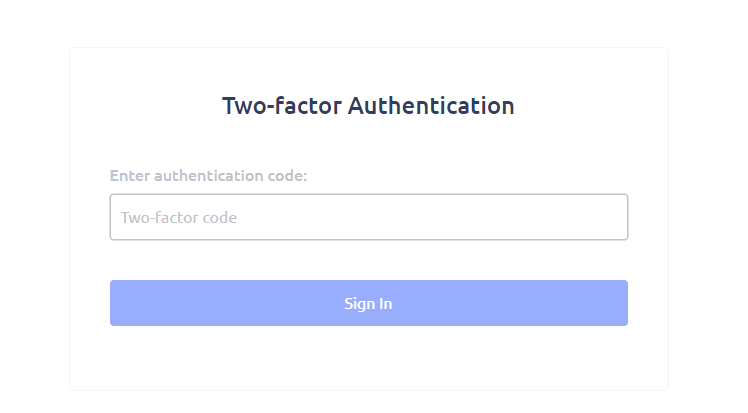Screen dimensions: 748x413
Task: Click the 'Two-factor code' placeholder text
Action: click(x=179, y=217)
